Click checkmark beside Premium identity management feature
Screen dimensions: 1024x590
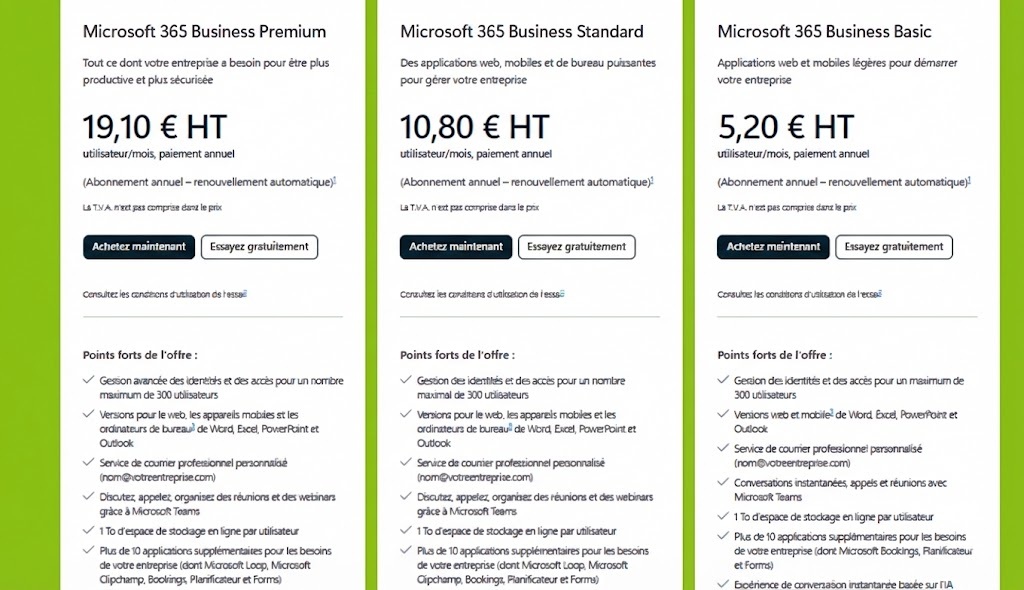click(91, 380)
